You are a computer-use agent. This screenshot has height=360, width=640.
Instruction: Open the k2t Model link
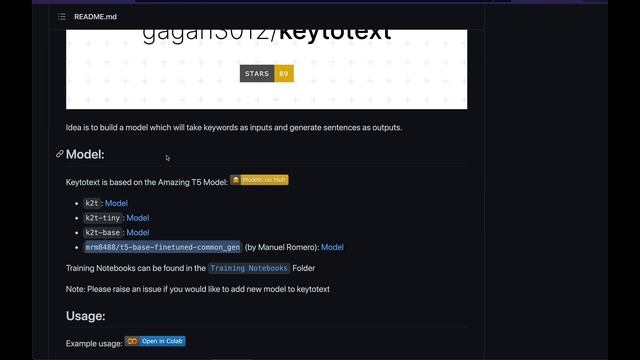click(x=116, y=203)
